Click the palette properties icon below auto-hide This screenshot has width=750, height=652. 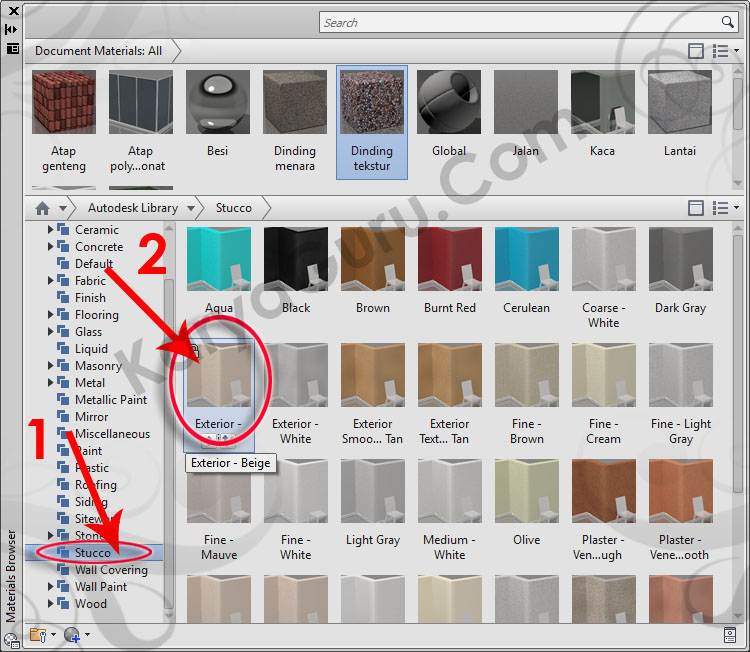click(12, 48)
